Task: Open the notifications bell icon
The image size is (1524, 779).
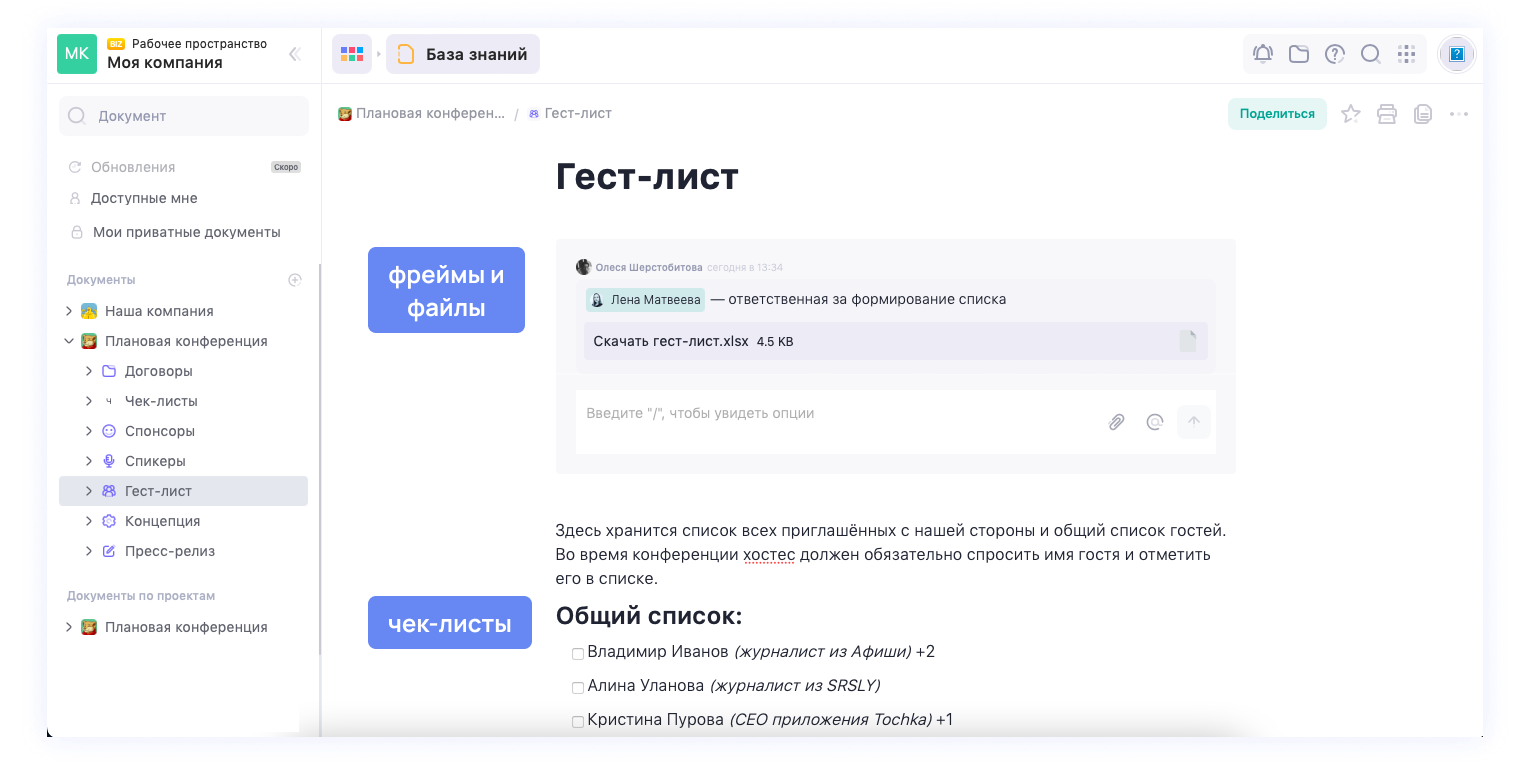Action: (1262, 54)
